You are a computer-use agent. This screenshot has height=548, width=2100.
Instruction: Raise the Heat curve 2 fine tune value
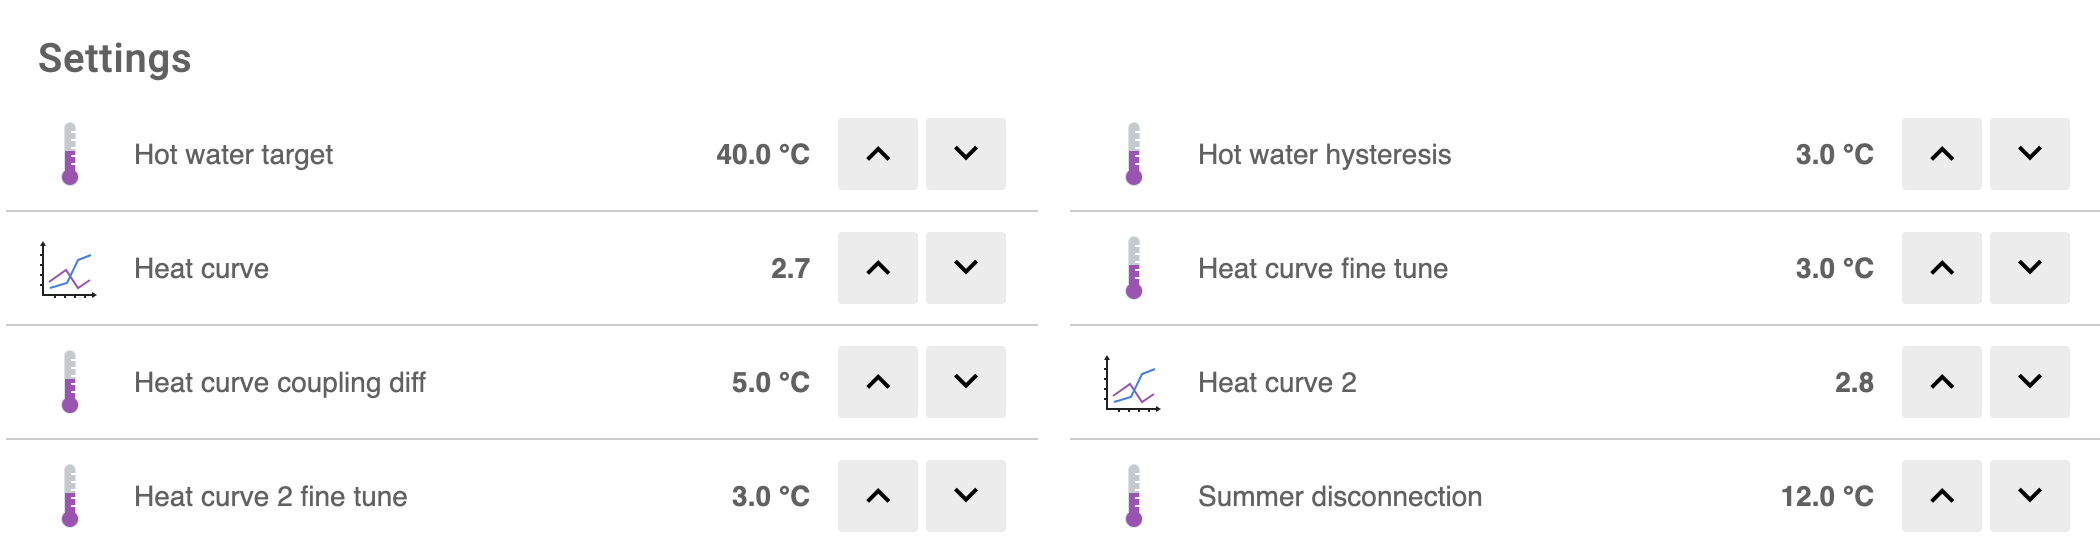pyautogui.click(x=878, y=496)
